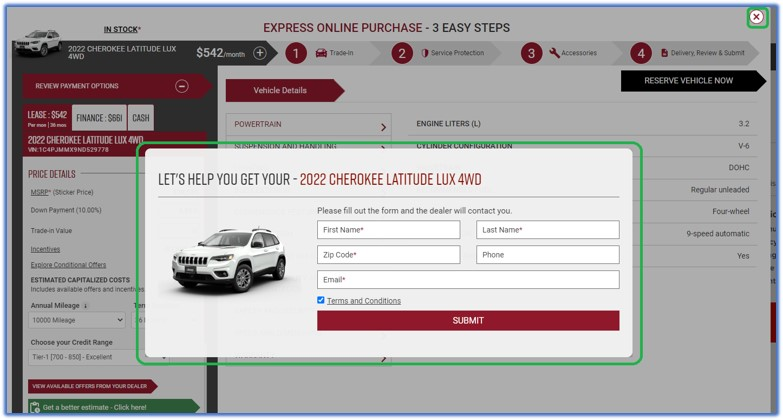This screenshot has width=783, height=420.
Task: Click the Zip Code field
Action: point(389,255)
